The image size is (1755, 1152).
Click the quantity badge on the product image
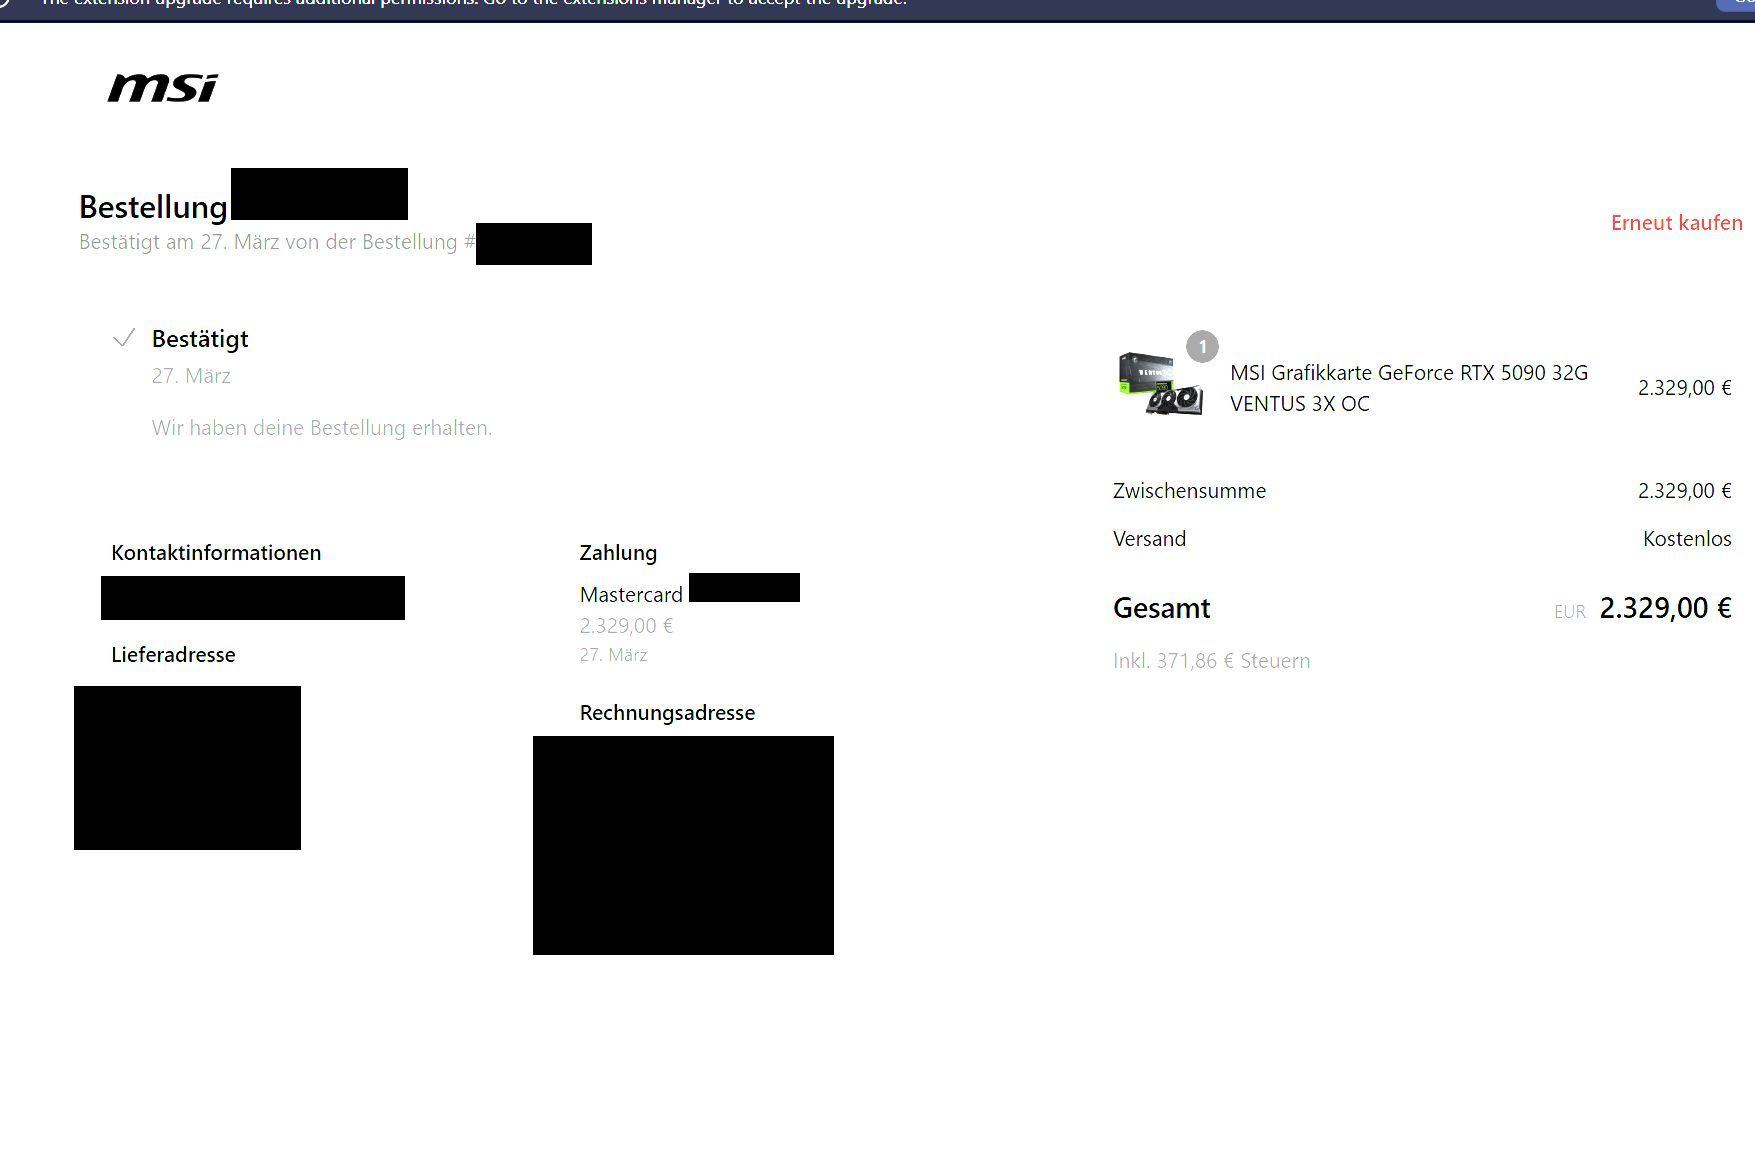click(1202, 347)
